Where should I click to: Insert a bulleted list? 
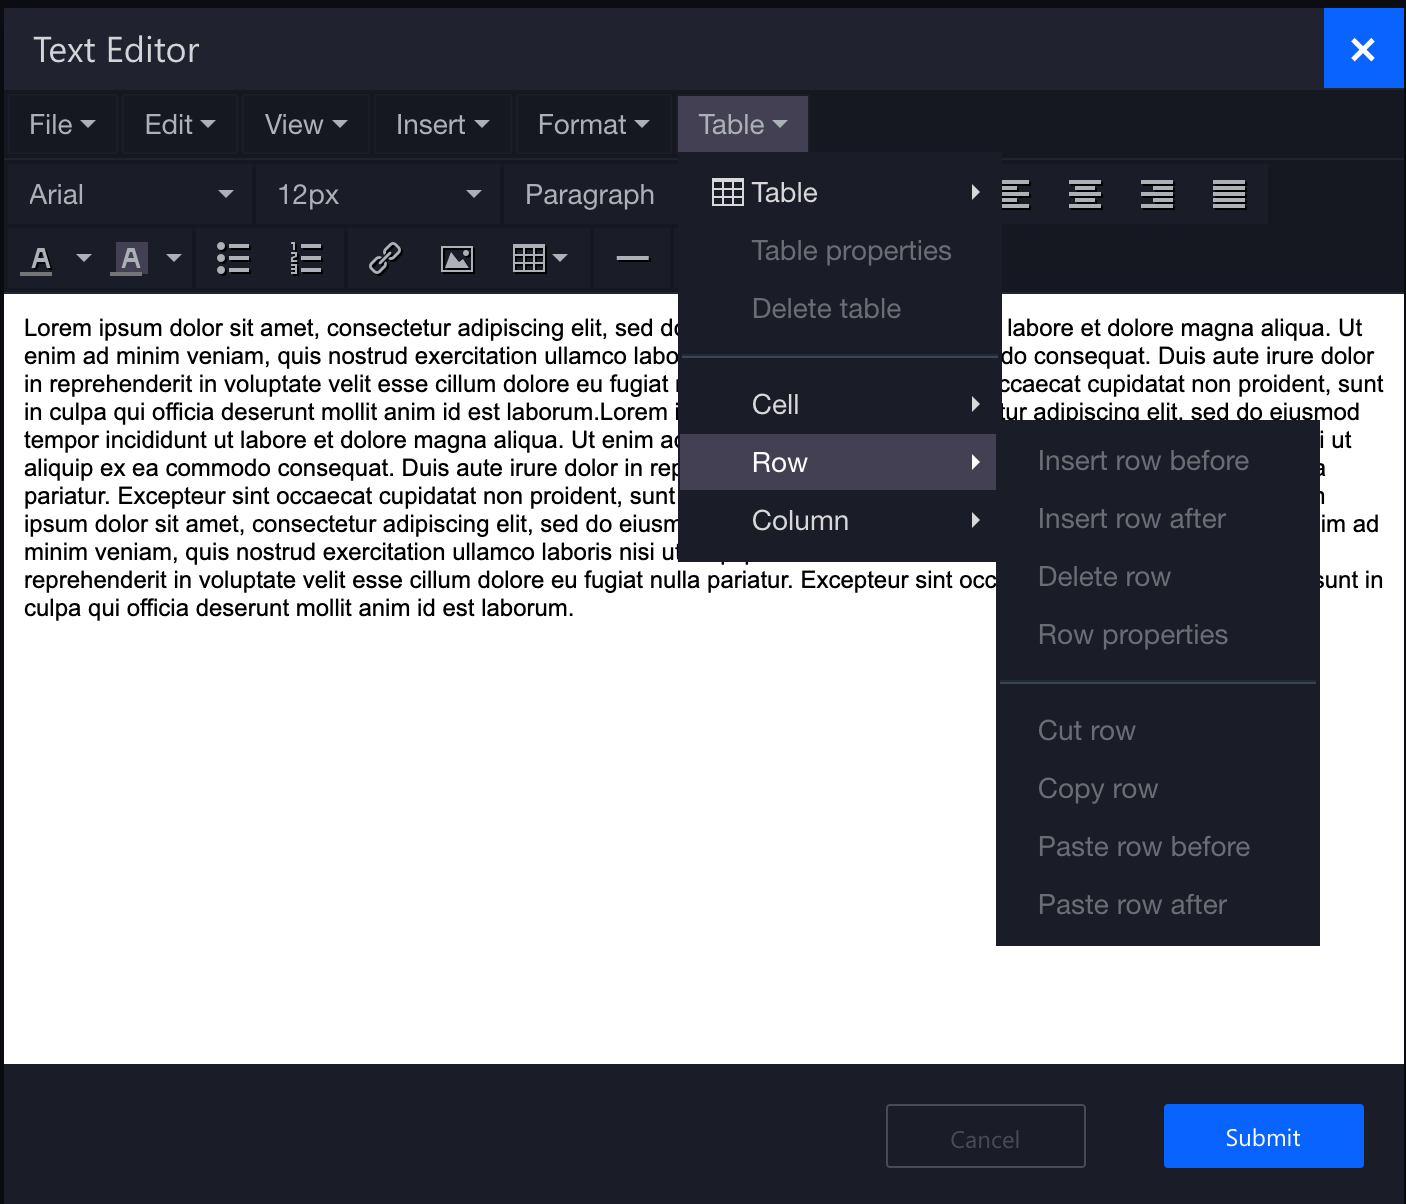[x=233, y=259]
